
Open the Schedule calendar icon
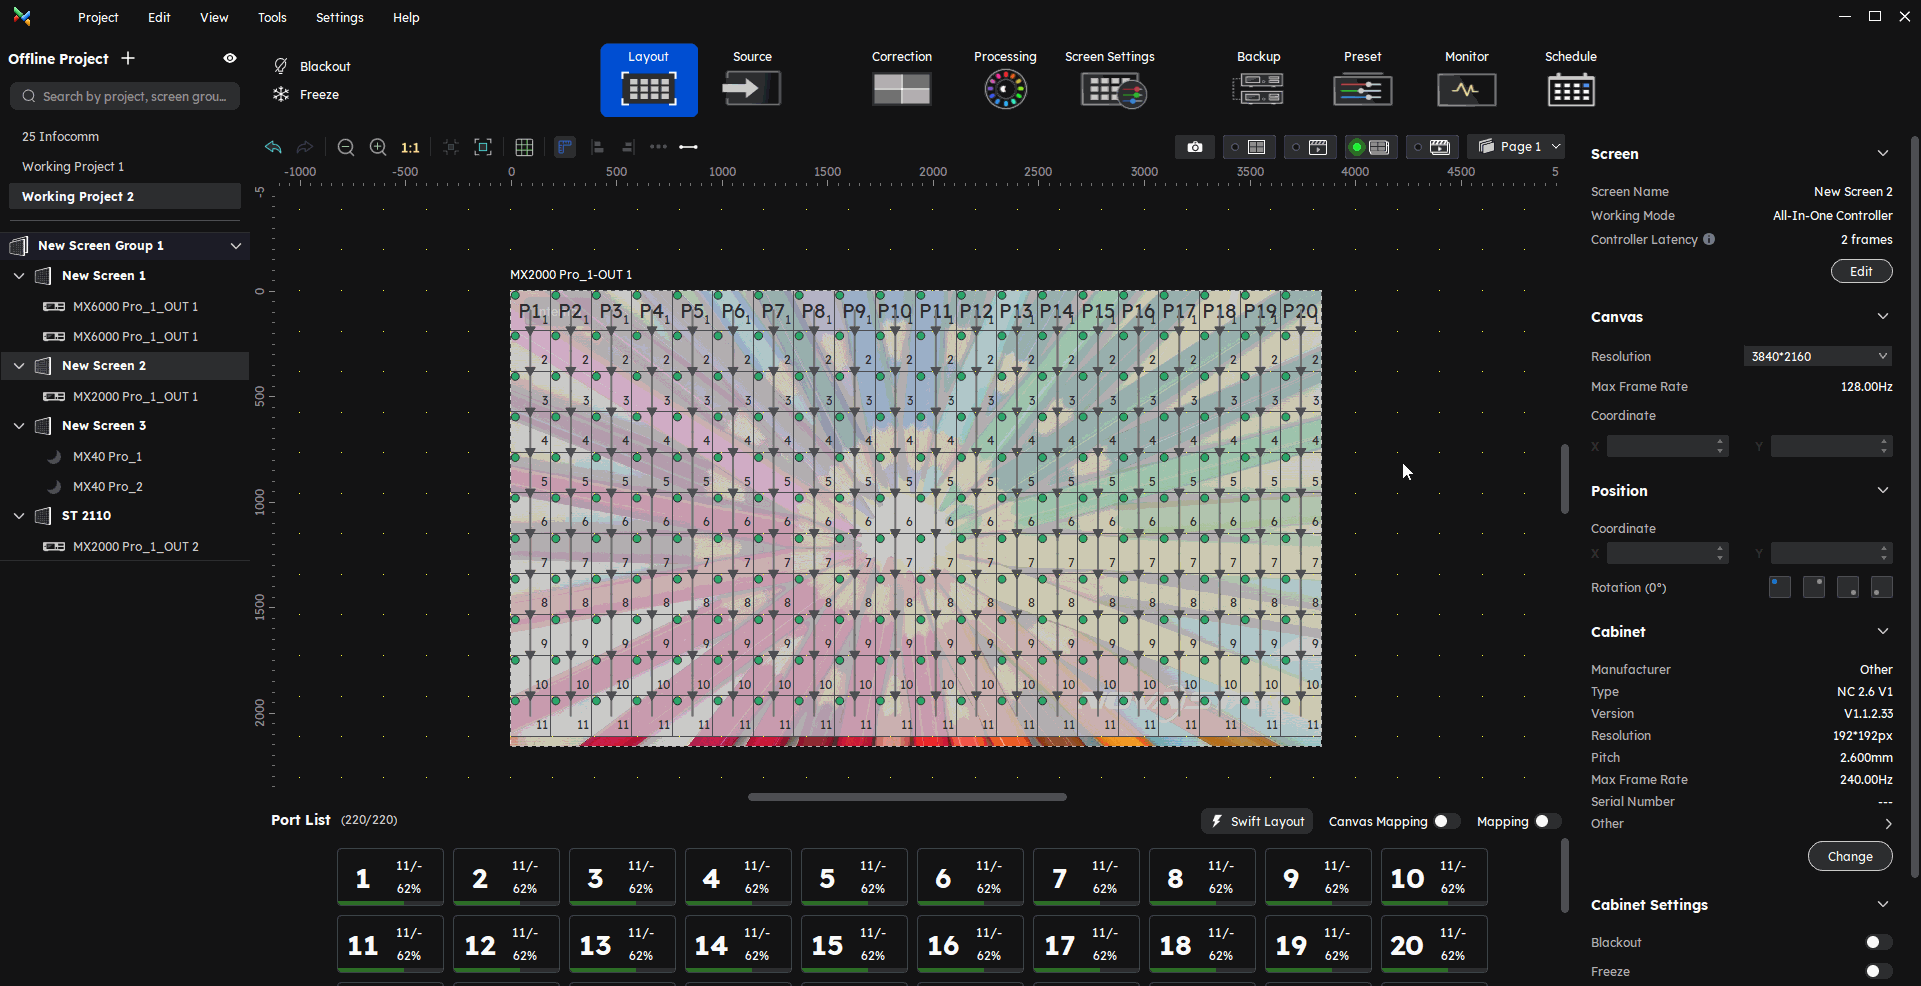tap(1570, 90)
